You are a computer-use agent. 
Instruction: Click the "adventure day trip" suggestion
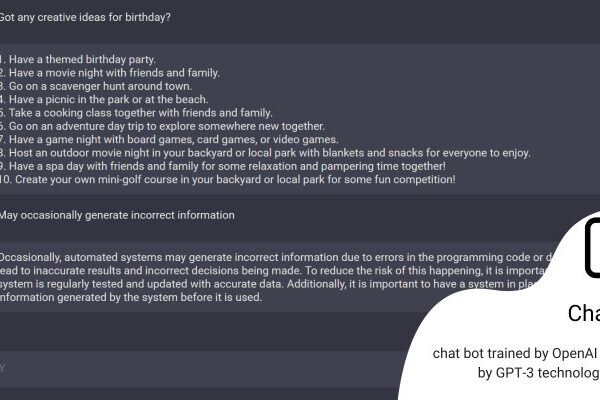tap(162, 127)
